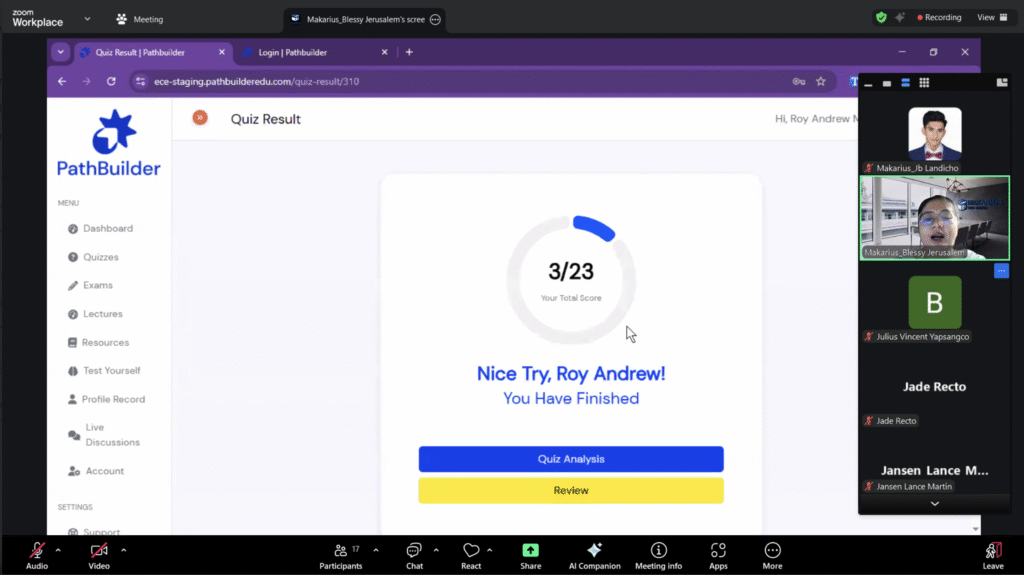Click the green Share screen button
This screenshot has width=1024, height=575.
tap(530, 551)
